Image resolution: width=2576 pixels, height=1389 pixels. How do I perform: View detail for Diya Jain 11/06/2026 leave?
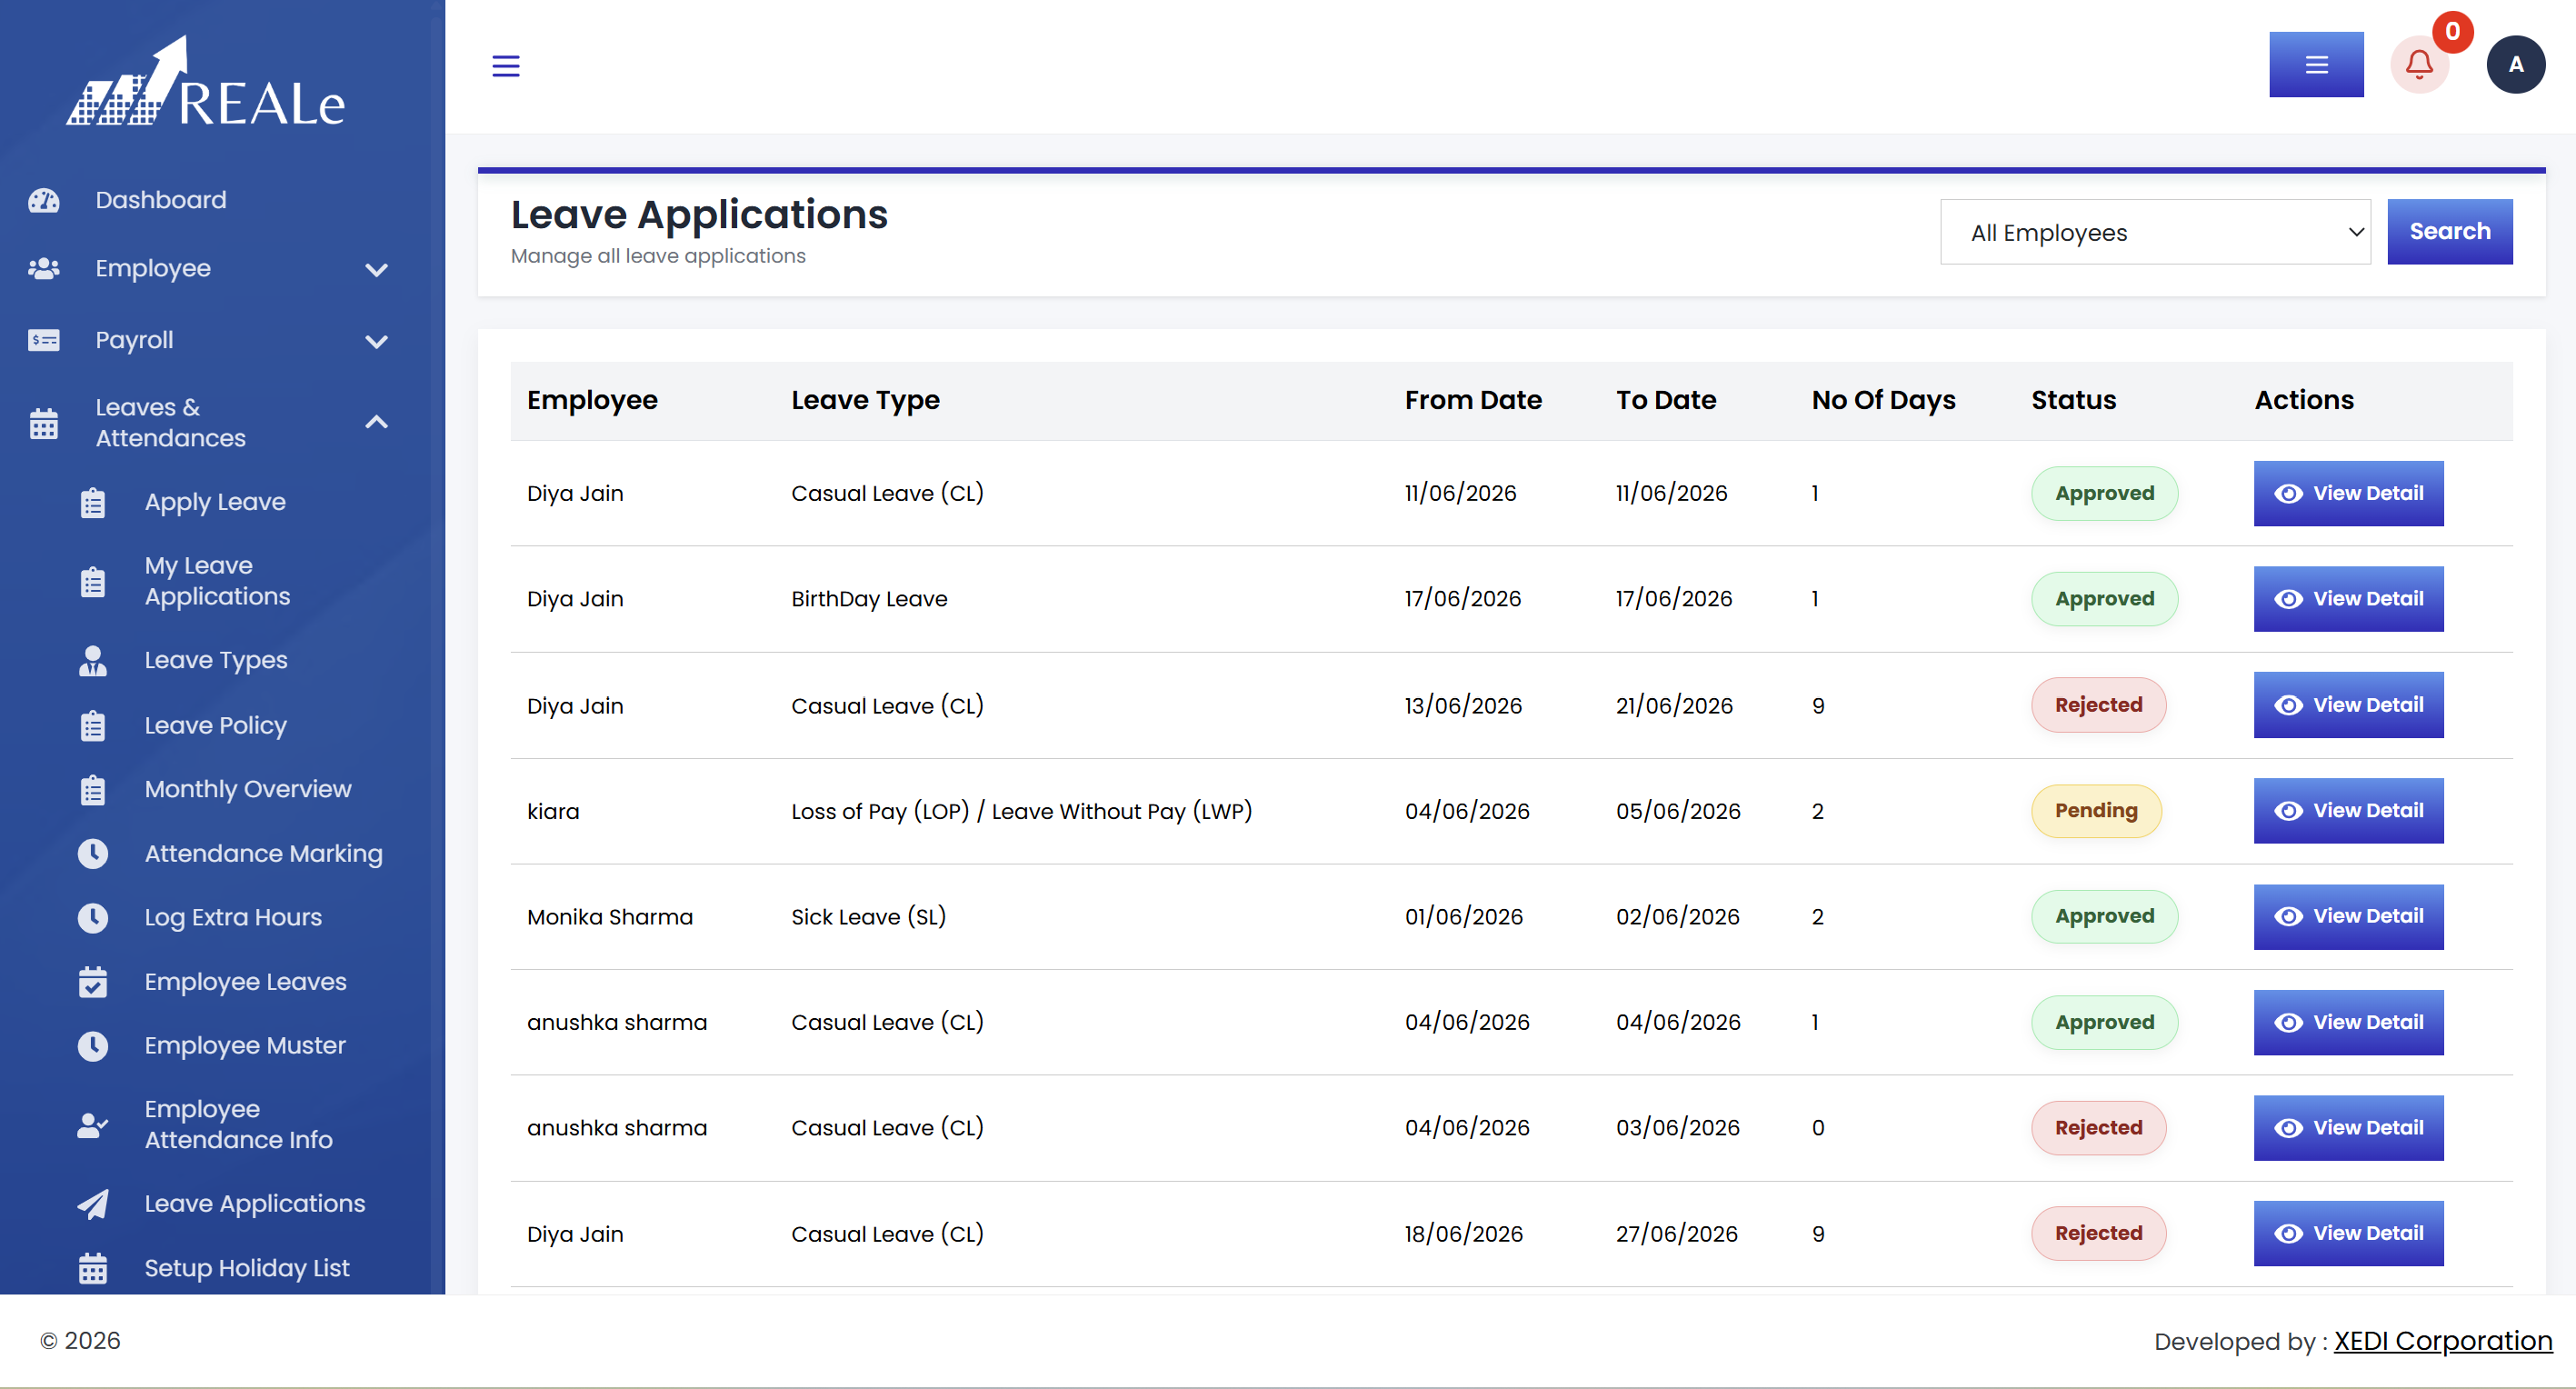pos(2348,493)
